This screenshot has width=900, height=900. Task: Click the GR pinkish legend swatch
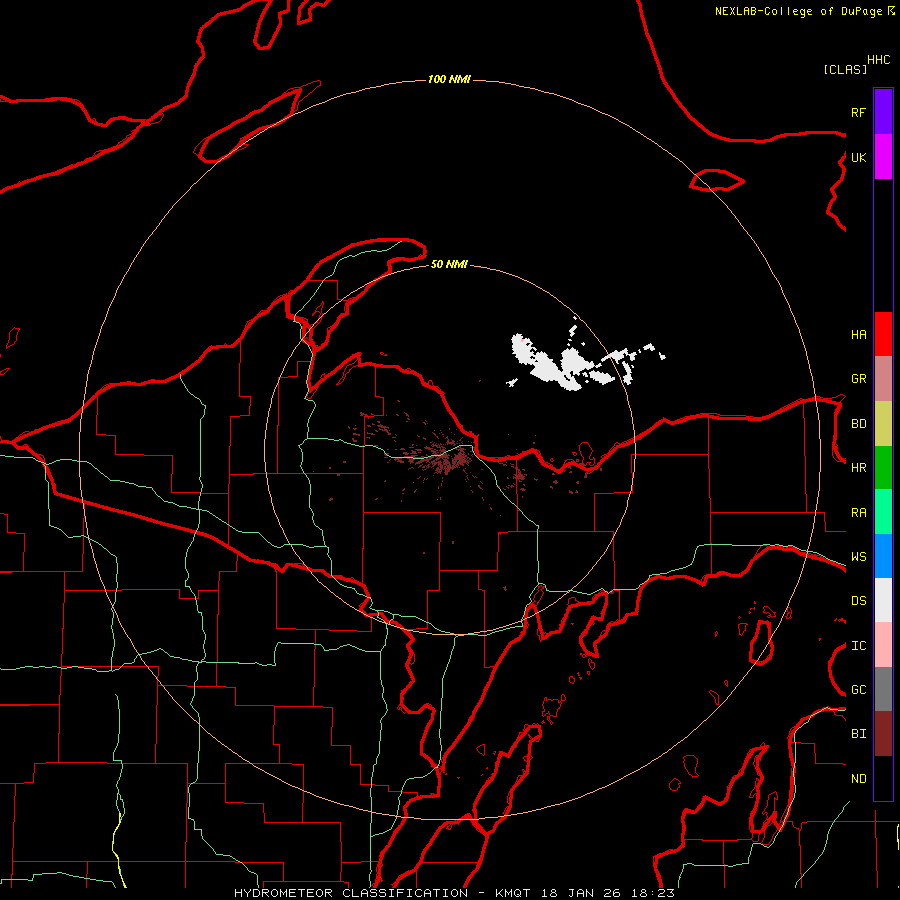tap(883, 379)
